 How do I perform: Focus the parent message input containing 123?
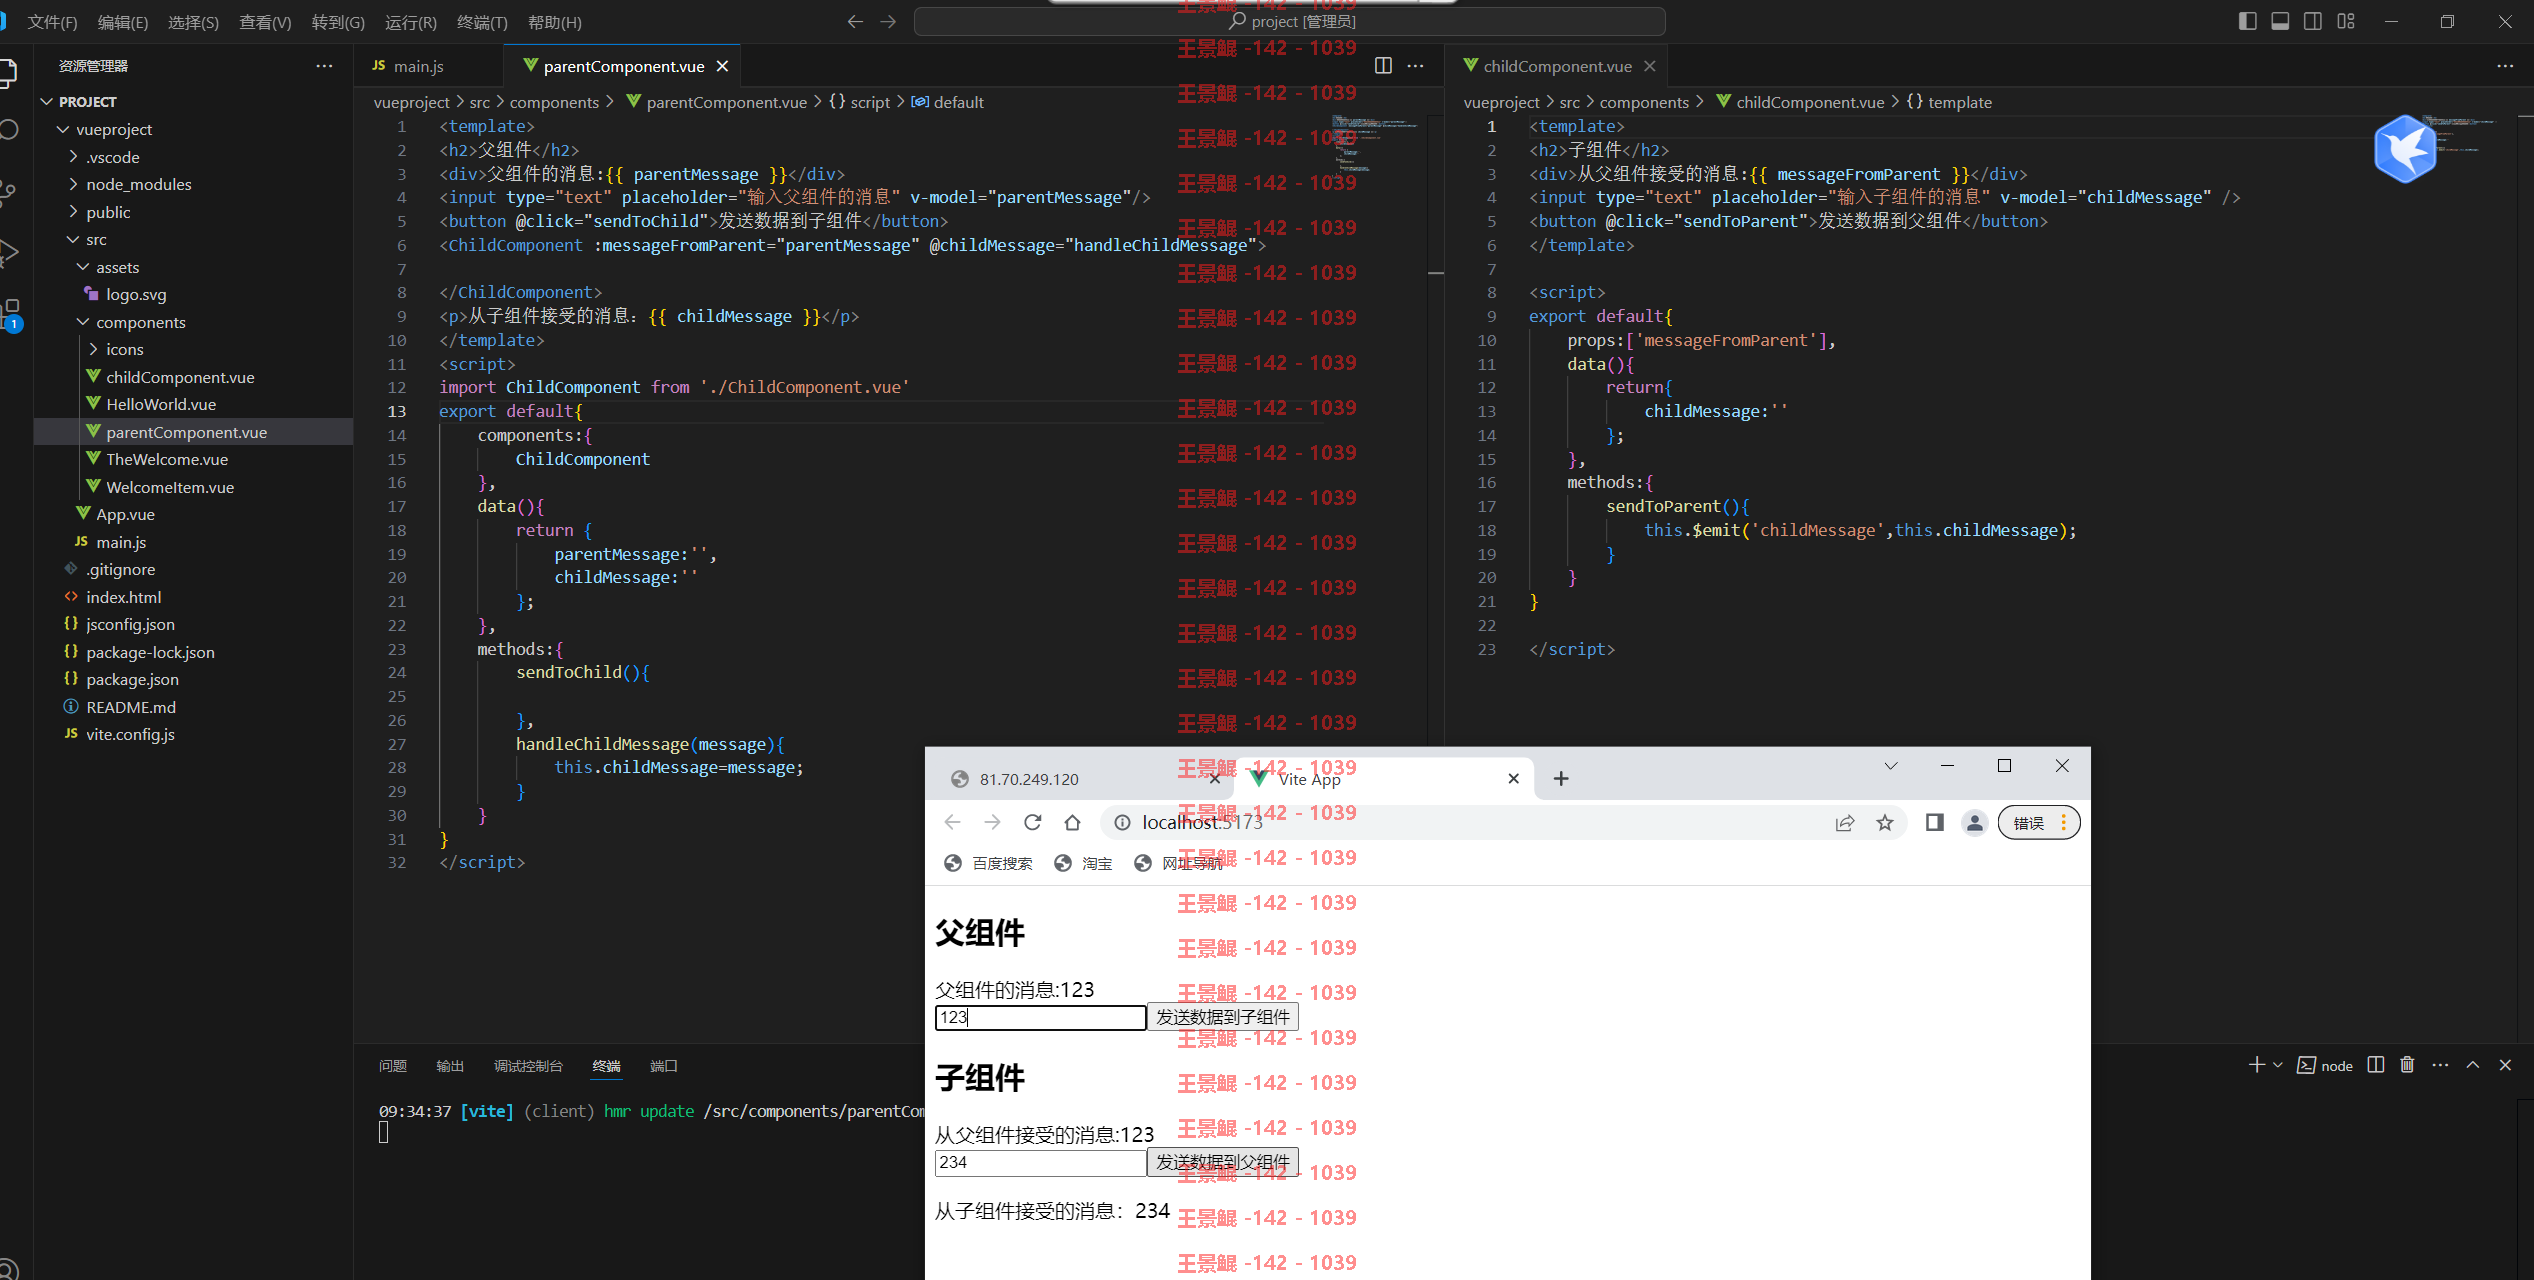pos(1040,1017)
